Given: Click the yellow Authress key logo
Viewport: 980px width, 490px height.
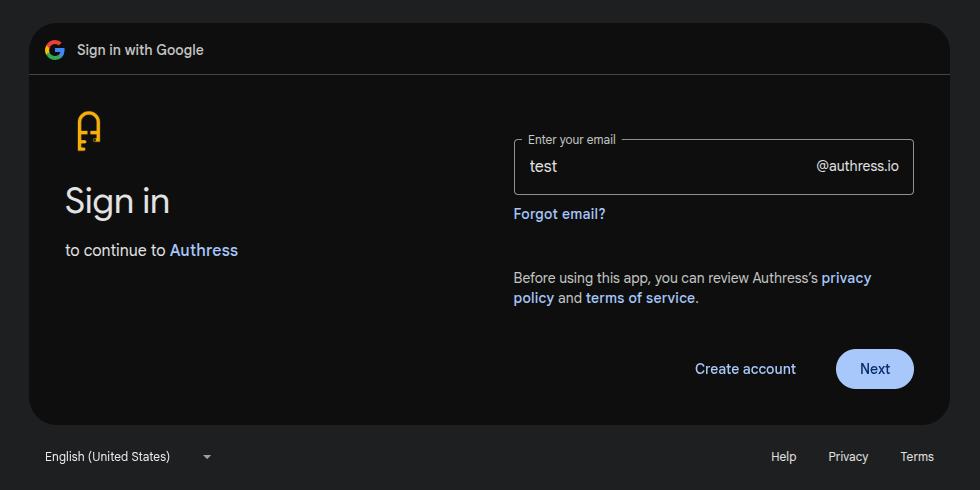Looking at the screenshot, I should pos(89,131).
